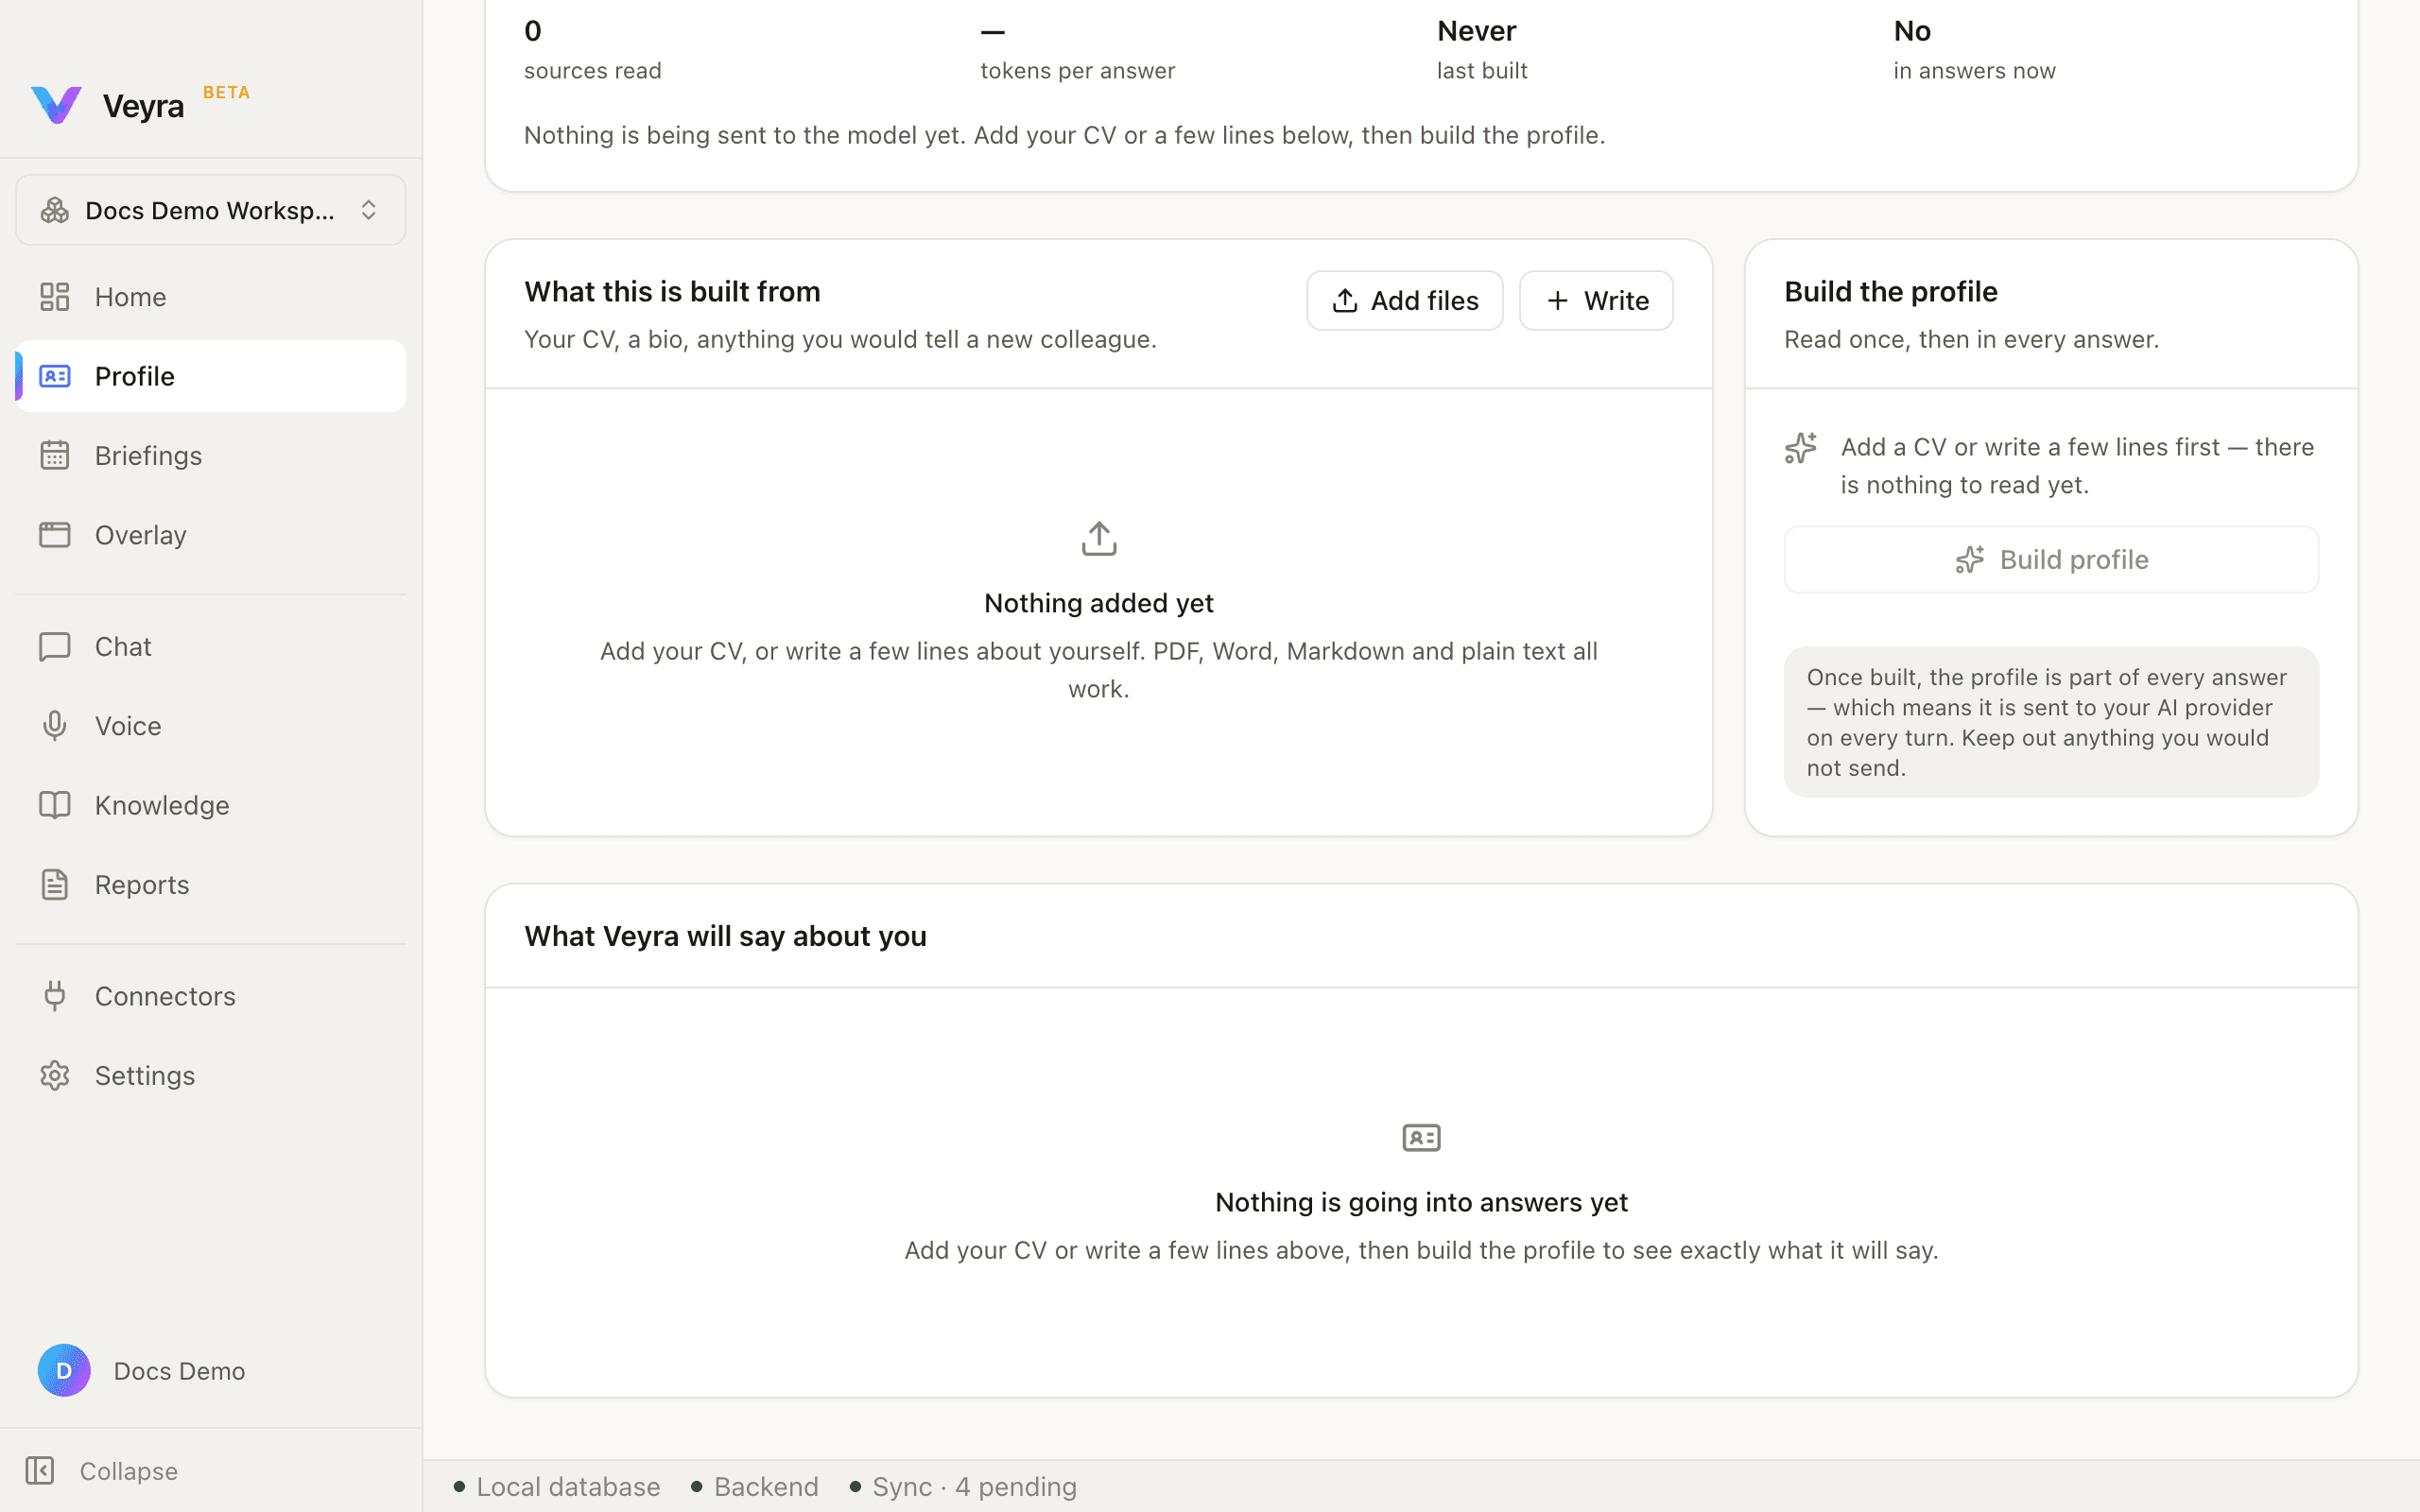Click the Voice microphone icon
This screenshot has height=1512, width=2420.
(55, 726)
